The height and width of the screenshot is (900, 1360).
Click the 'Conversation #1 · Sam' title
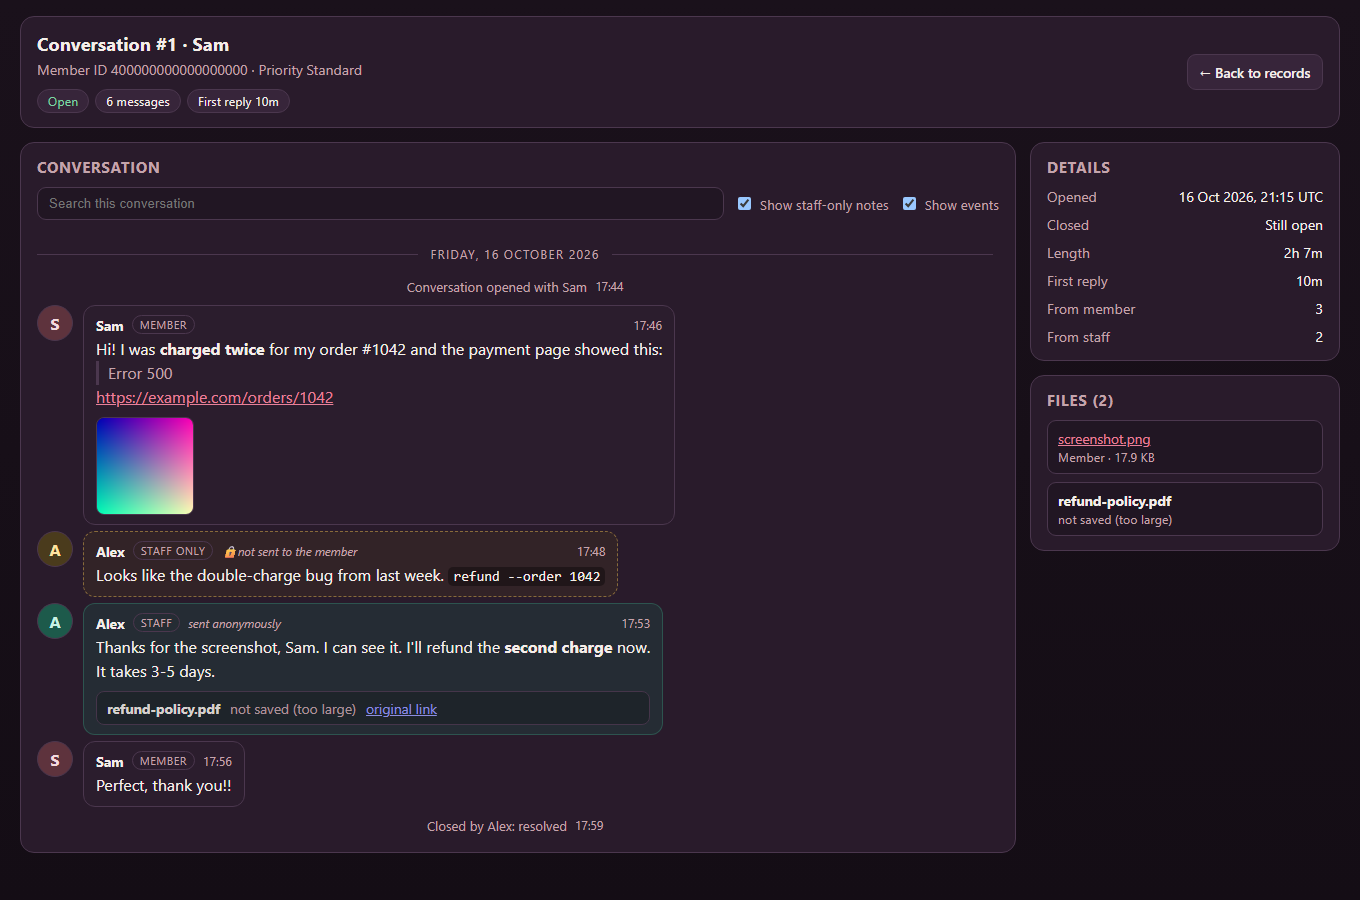tap(133, 44)
